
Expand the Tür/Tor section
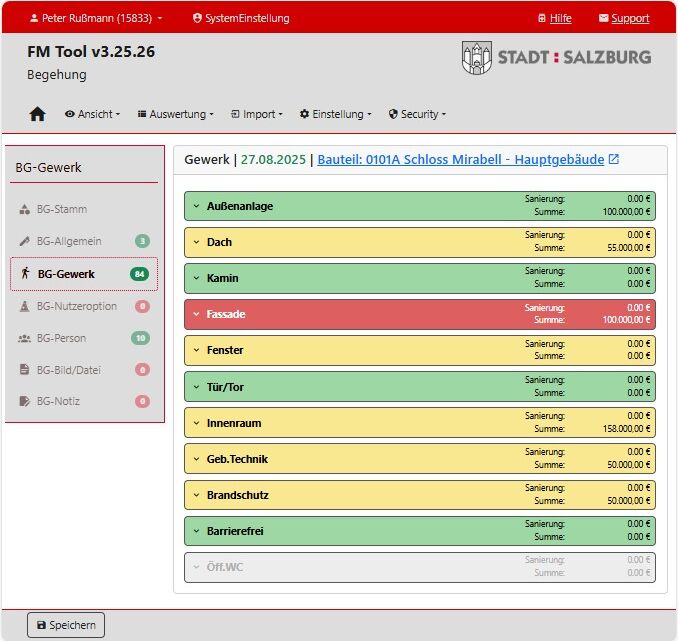pyautogui.click(x=419, y=387)
